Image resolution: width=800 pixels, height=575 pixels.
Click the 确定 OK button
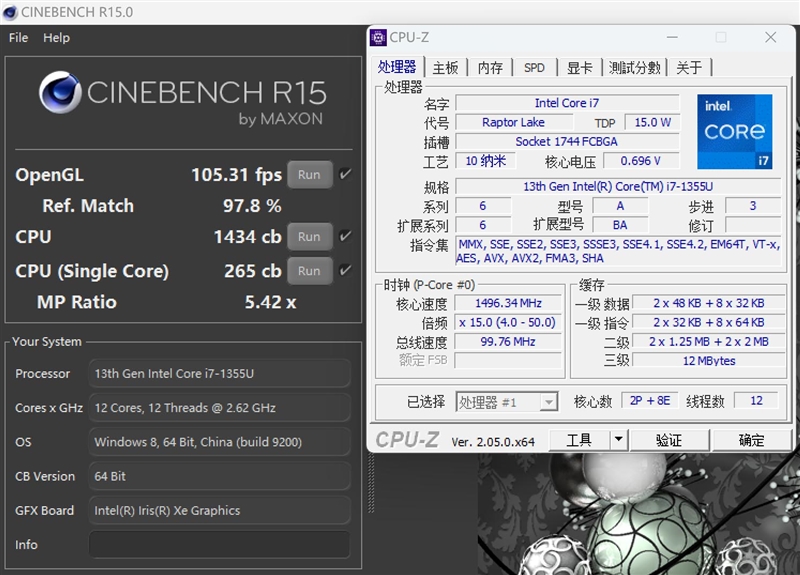(752, 439)
